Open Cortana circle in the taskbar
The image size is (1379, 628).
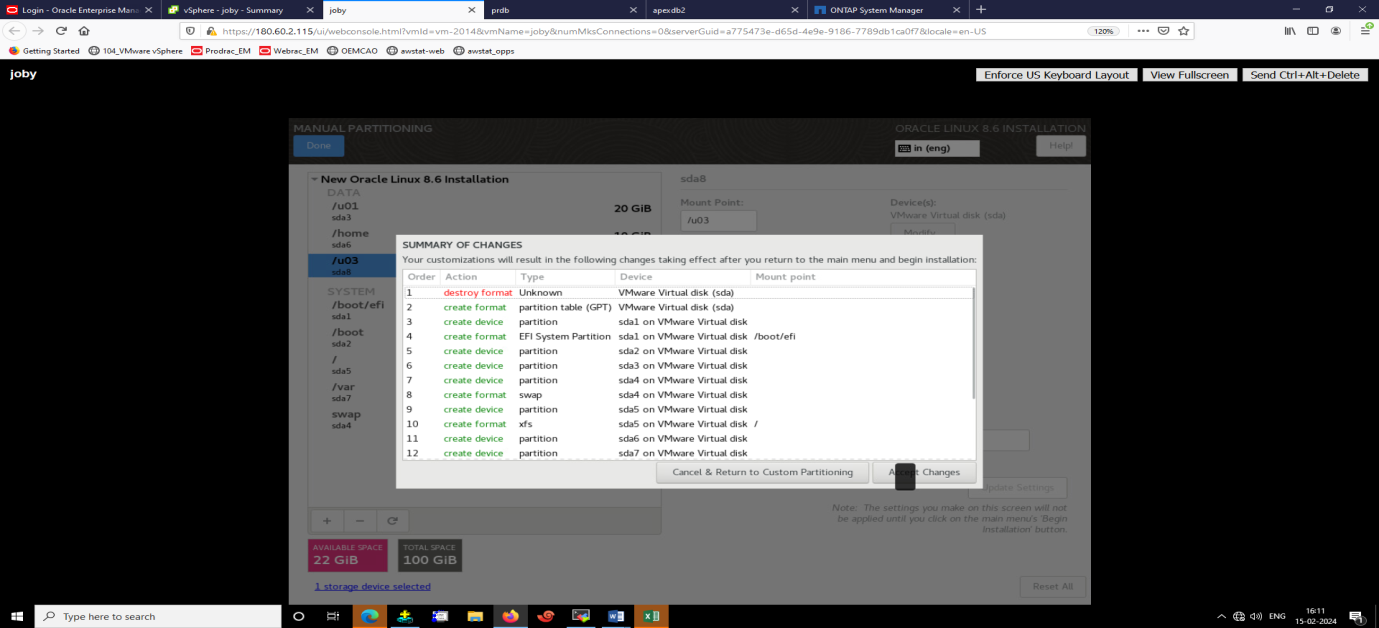click(298, 616)
